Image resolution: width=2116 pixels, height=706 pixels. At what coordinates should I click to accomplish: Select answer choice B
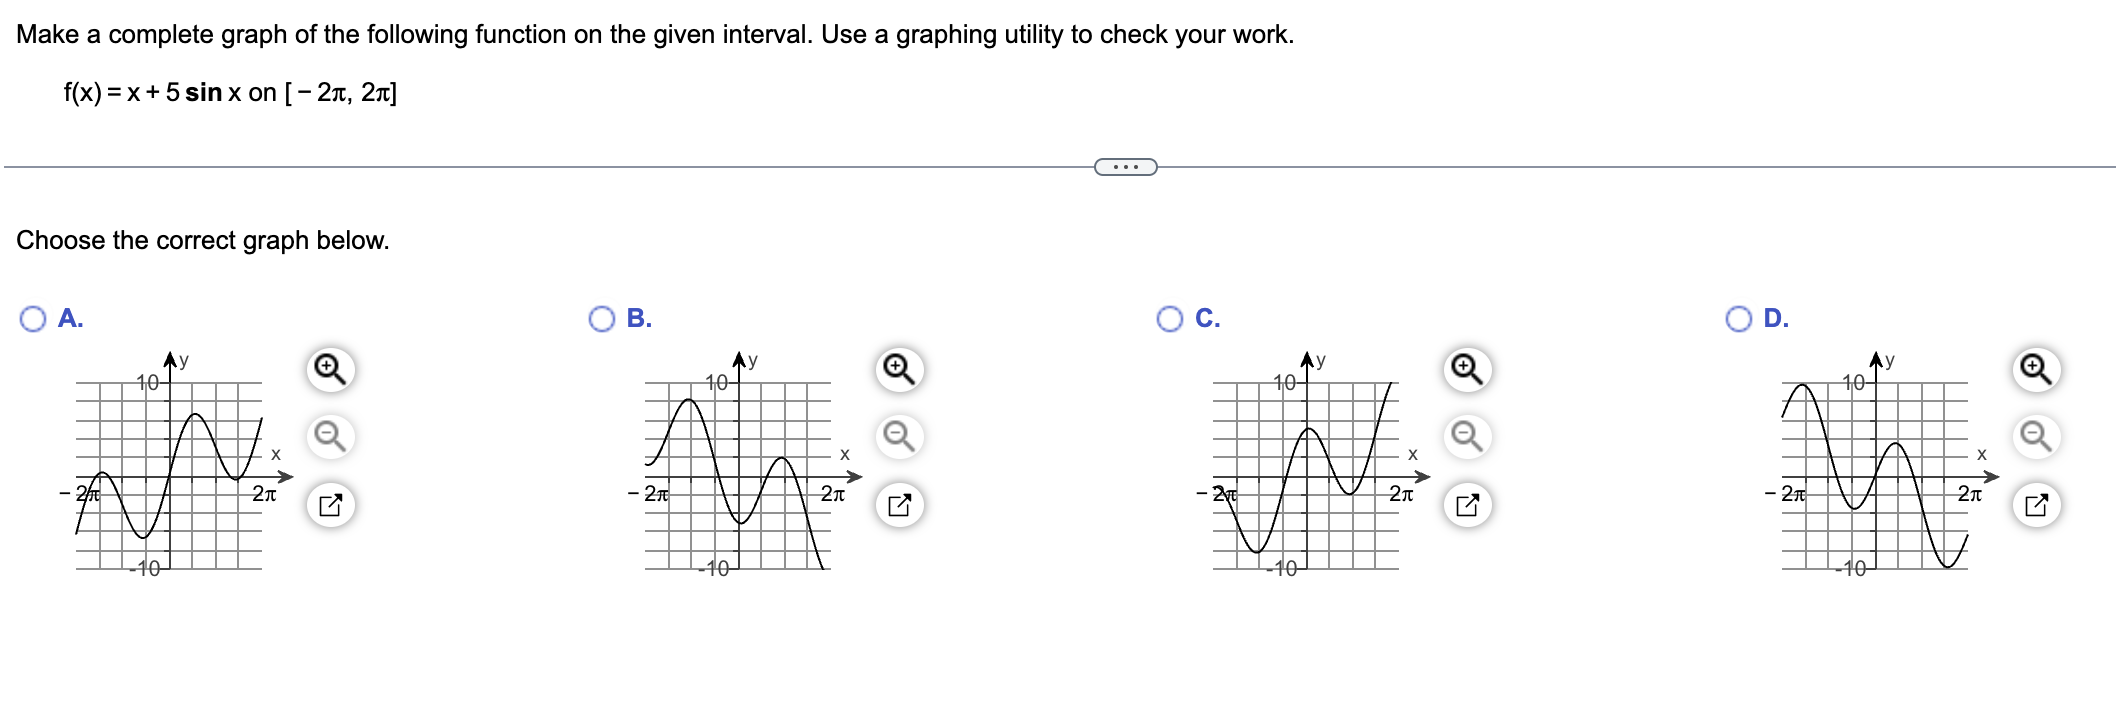601,320
